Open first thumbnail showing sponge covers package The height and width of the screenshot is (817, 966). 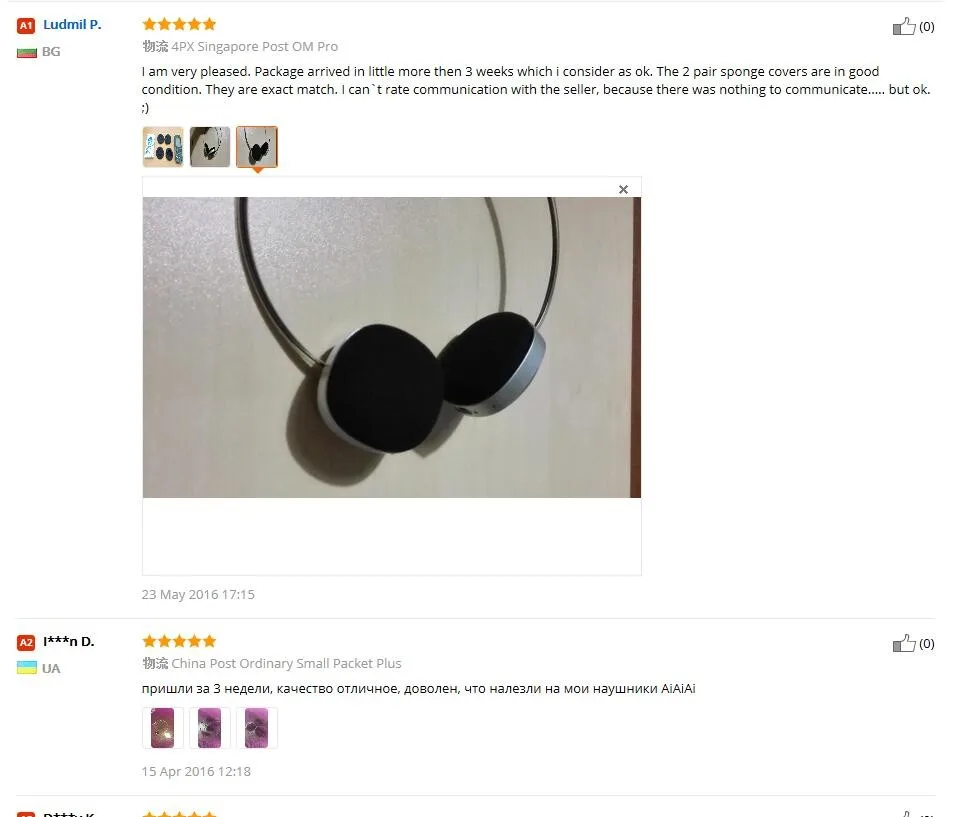click(163, 147)
